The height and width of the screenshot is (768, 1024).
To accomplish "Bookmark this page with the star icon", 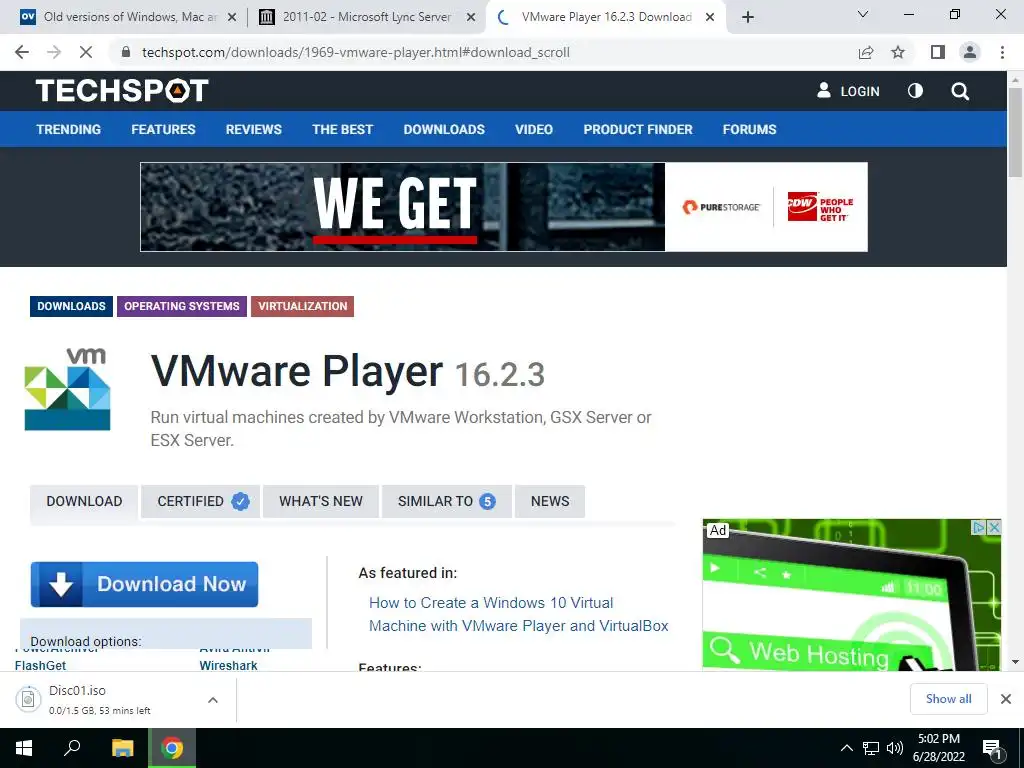I will (x=898, y=52).
